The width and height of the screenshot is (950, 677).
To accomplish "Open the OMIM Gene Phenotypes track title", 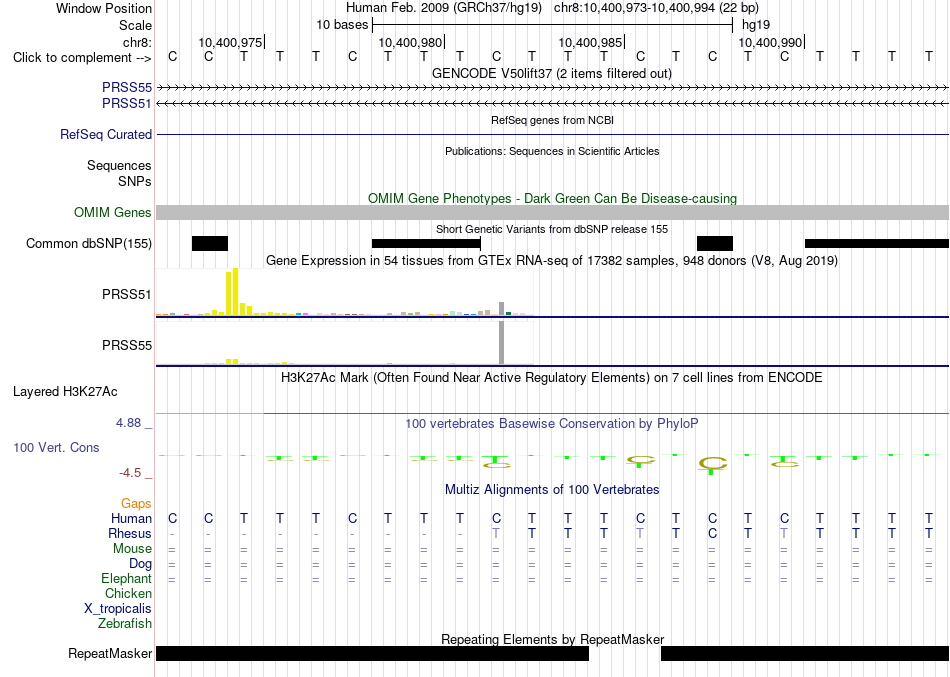I will point(553,198).
